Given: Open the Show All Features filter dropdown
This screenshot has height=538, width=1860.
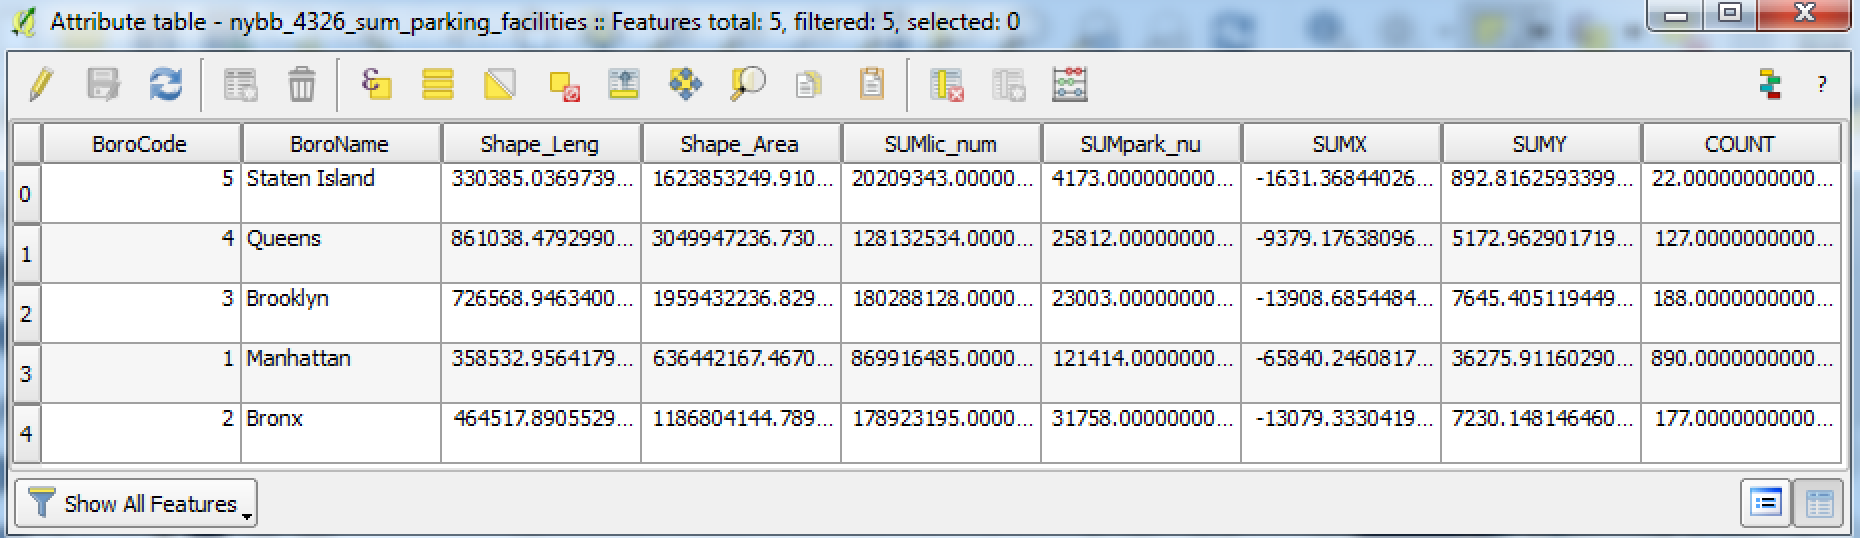Looking at the screenshot, I should pyautogui.click(x=136, y=503).
